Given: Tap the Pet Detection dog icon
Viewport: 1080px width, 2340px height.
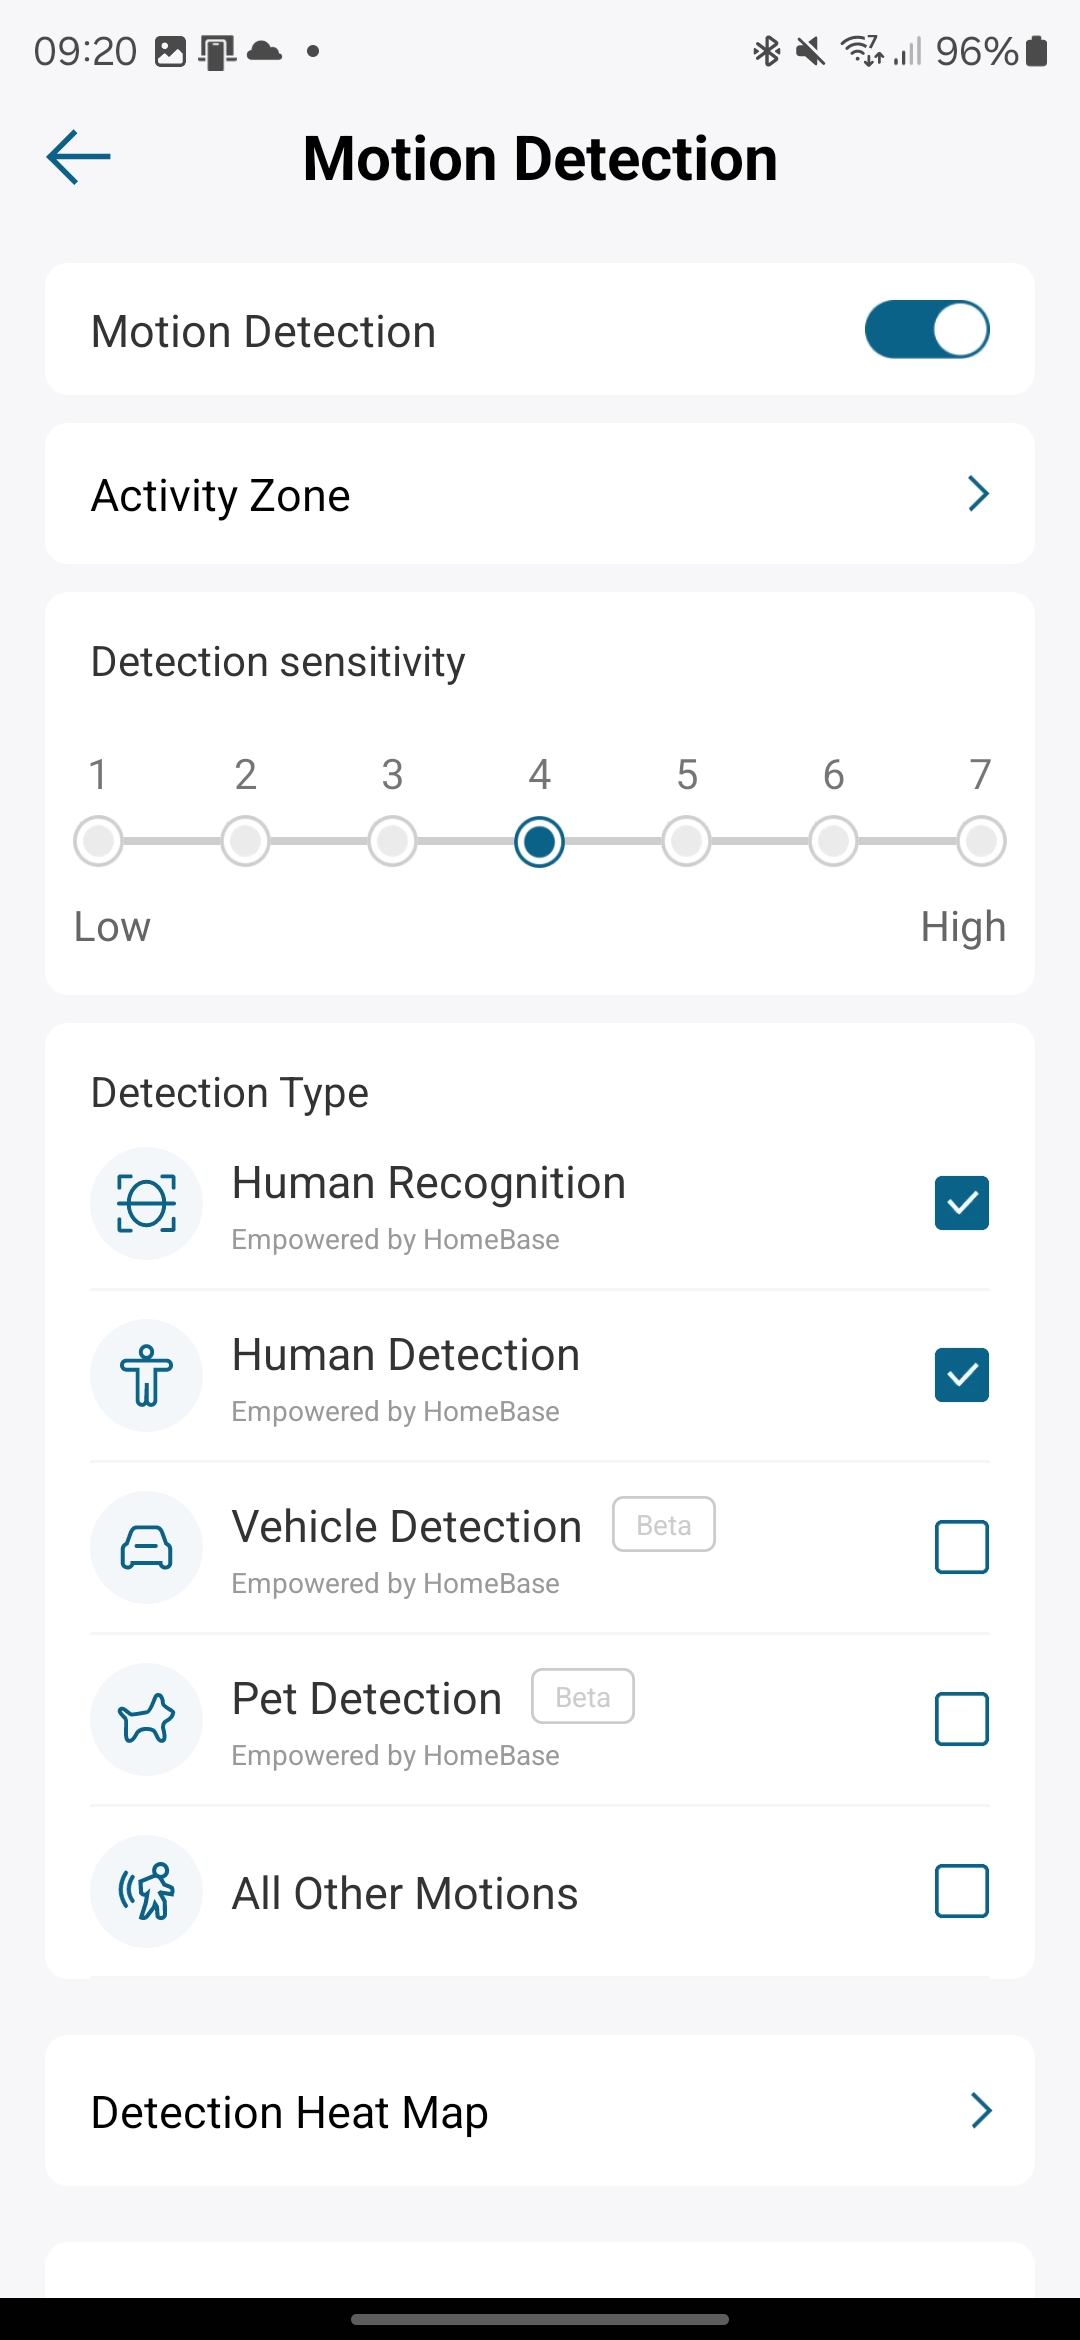Looking at the screenshot, I should [147, 1719].
